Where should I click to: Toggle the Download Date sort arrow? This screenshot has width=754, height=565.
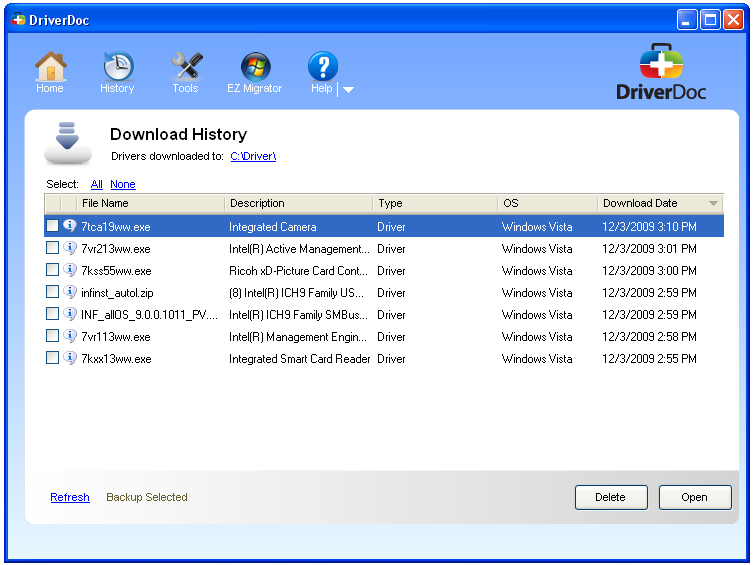(x=714, y=204)
